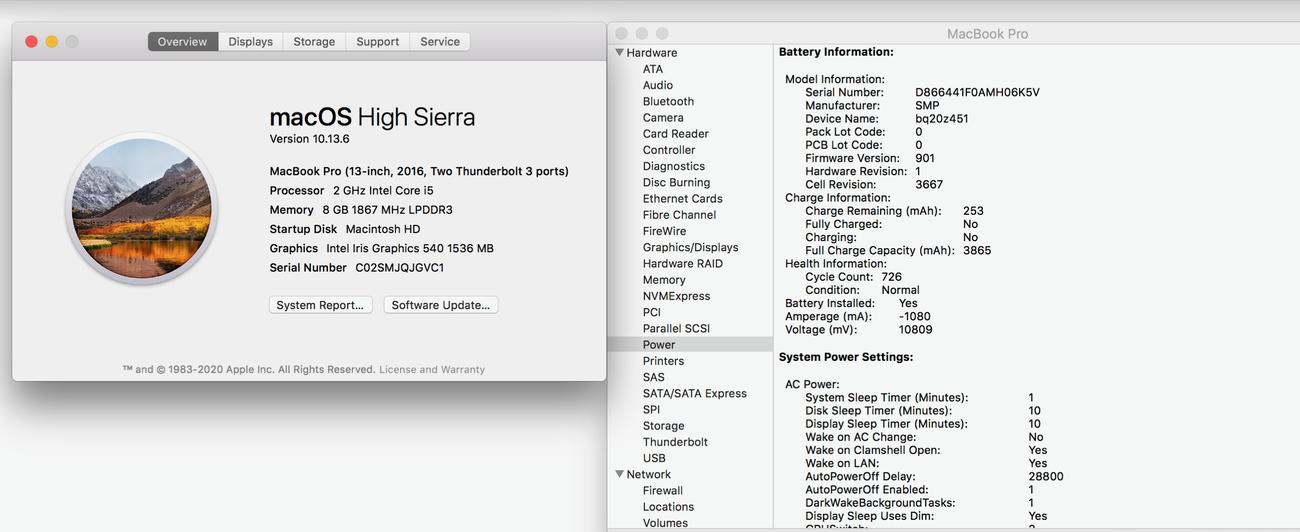Select Parallel SCSI in the sidebar
The image size is (1300, 532).
tap(677, 328)
